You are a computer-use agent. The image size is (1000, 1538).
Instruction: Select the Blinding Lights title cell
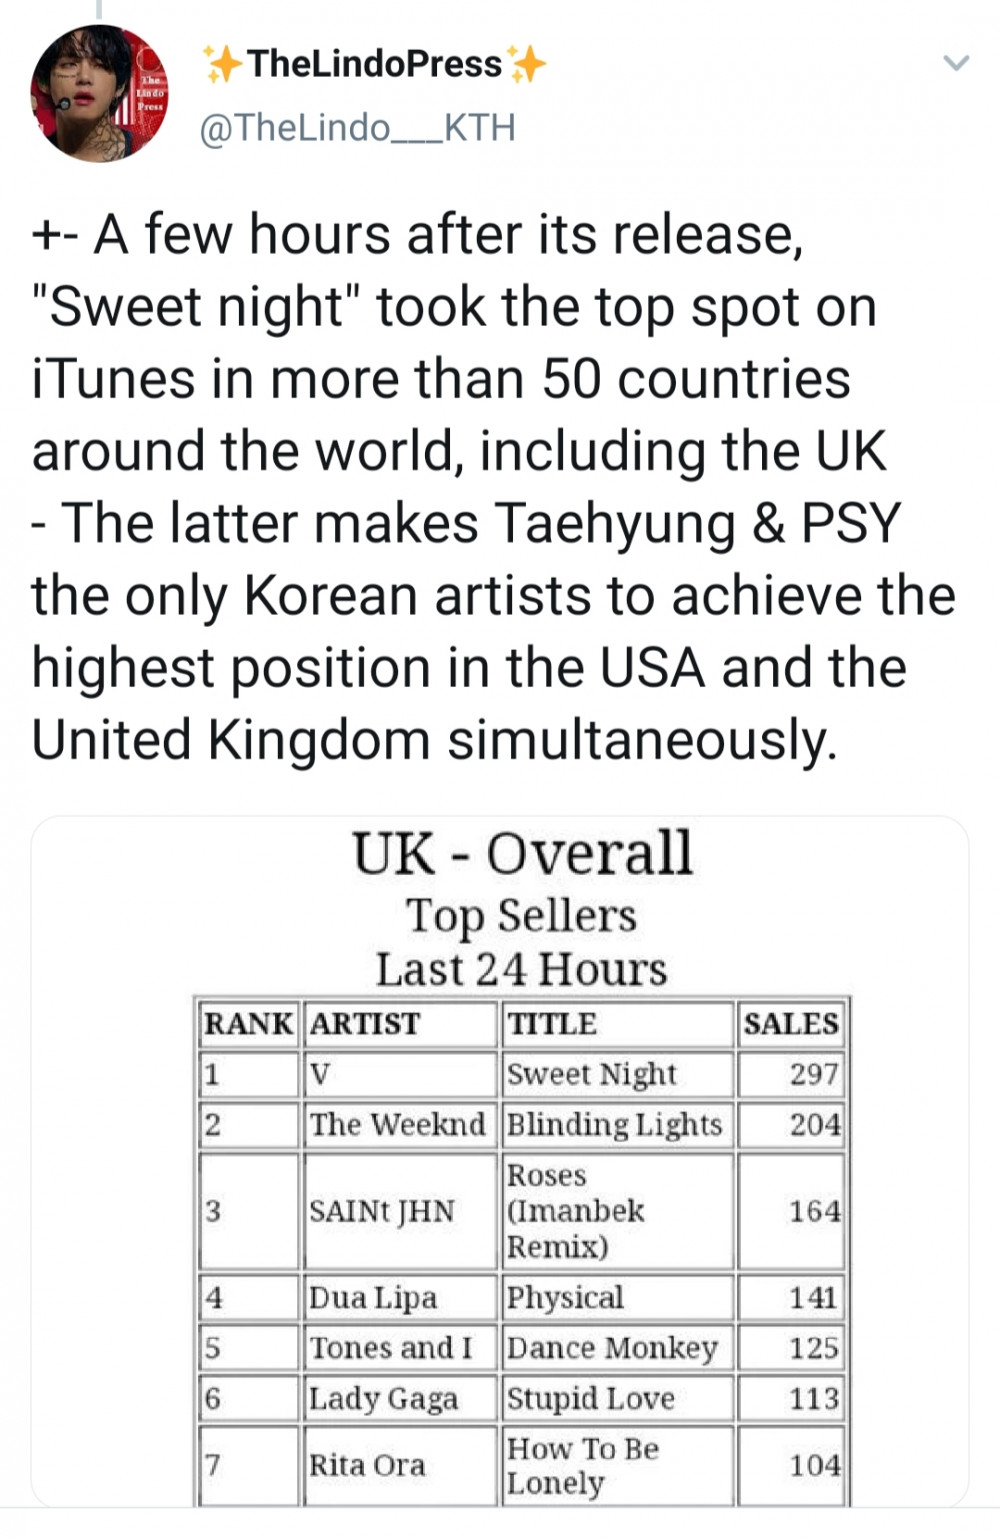pyautogui.click(x=616, y=1125)
